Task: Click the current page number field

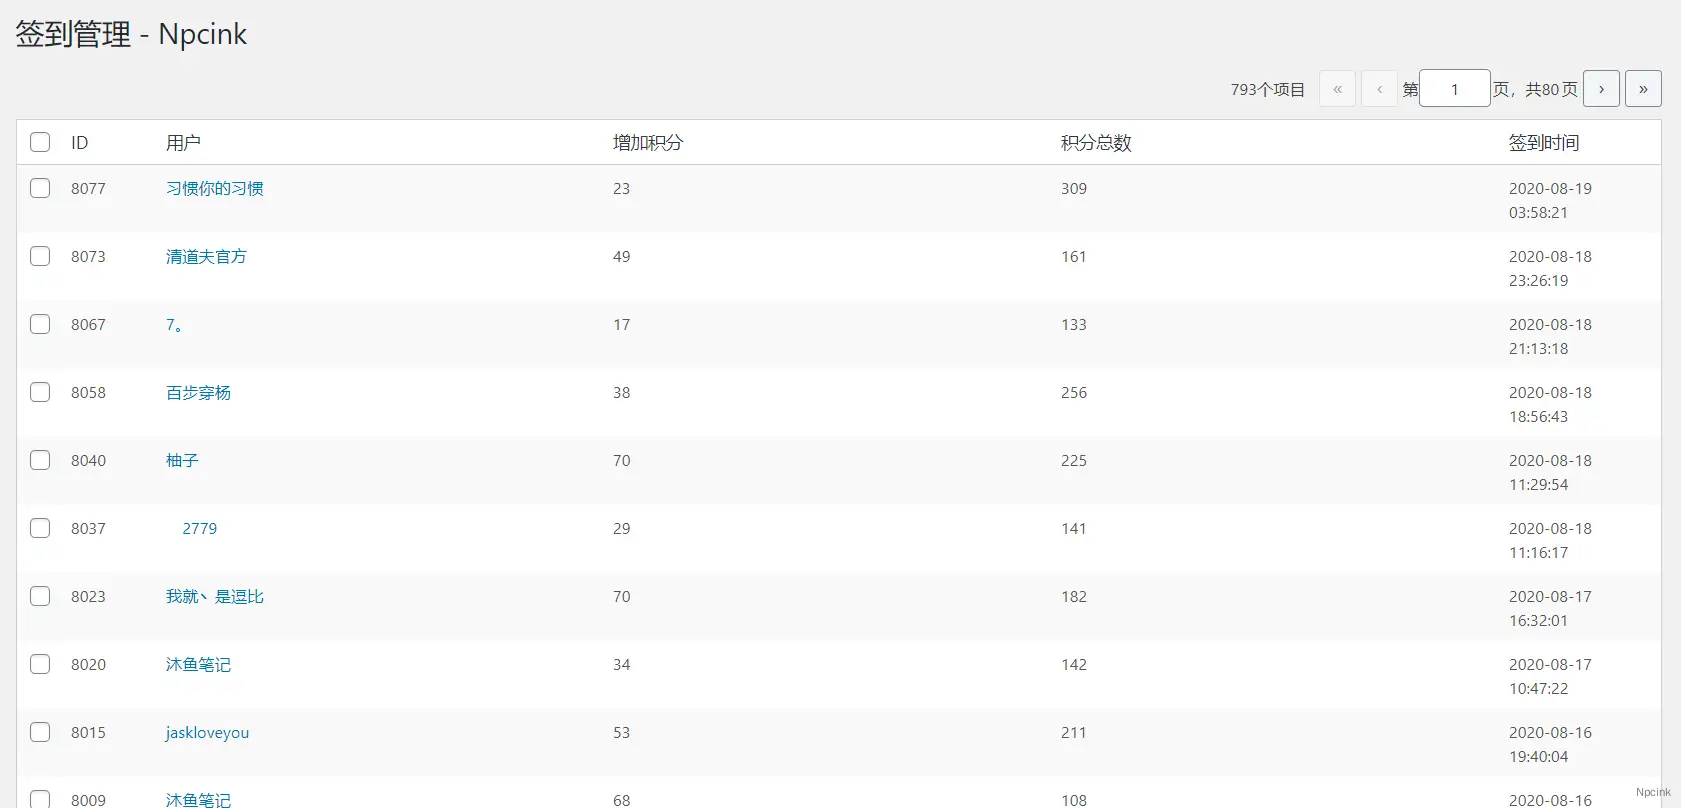Action: (1454, 89)
